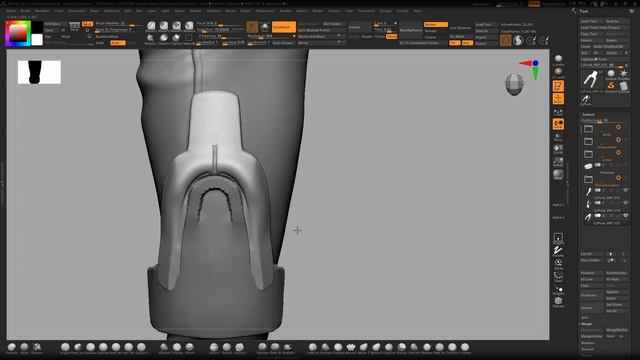Open settings gear of second subtool folder

coord(618,140)
